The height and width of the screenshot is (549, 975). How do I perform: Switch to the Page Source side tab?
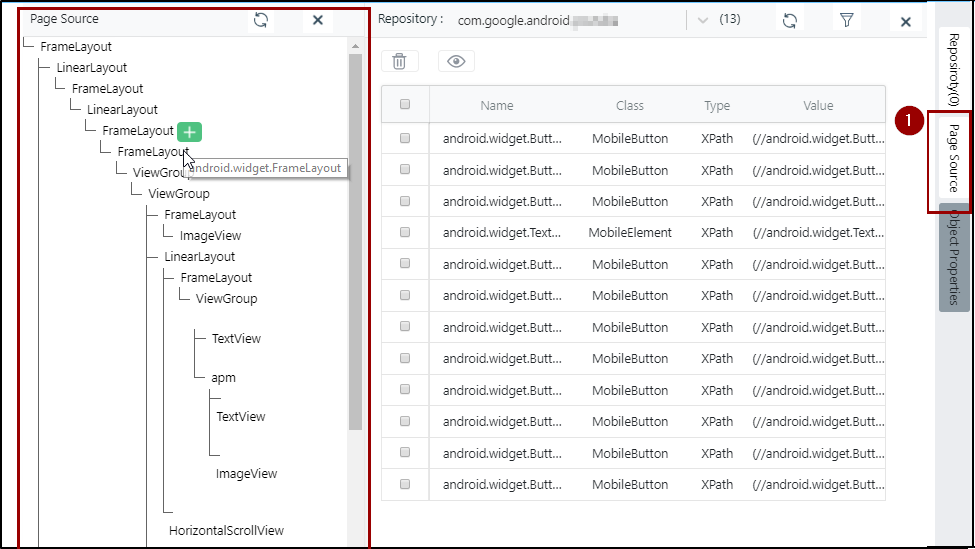point(954,159)
